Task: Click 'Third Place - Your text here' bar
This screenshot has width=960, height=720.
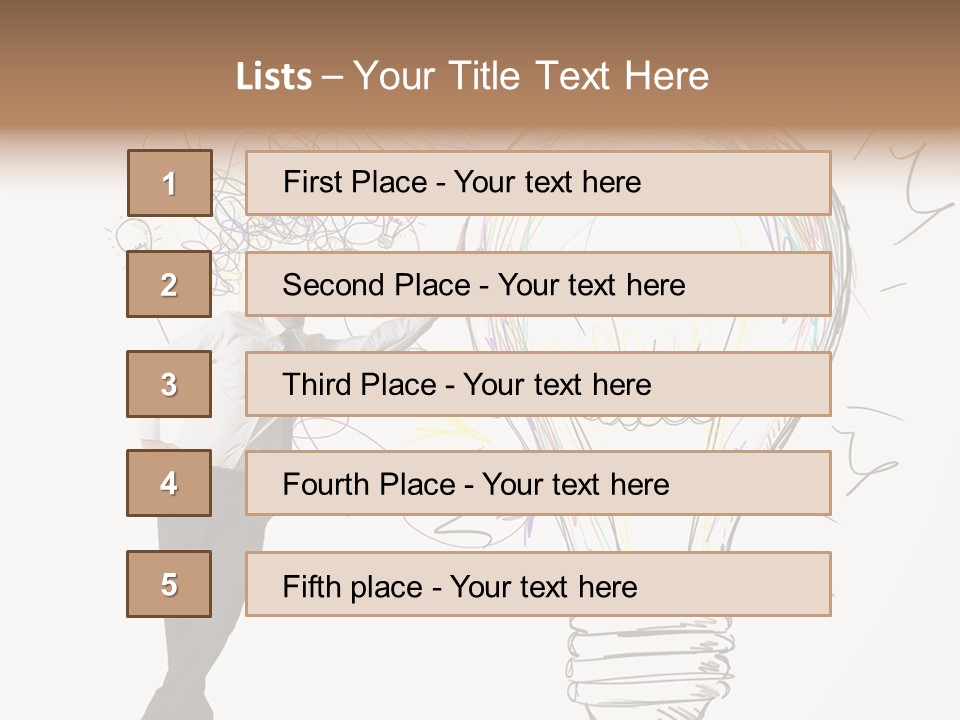Action: tap(538, 384)
